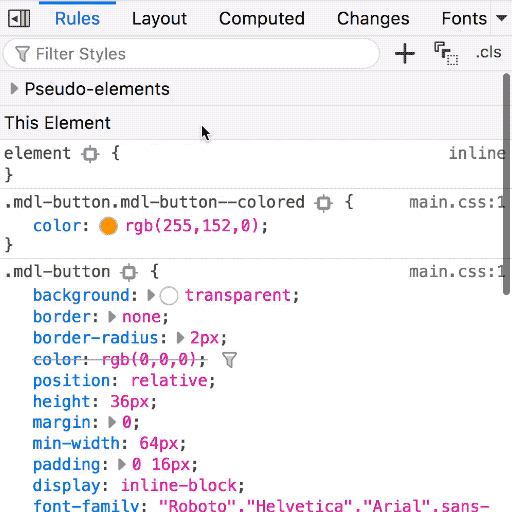
Task: Open main.css source link for .mdl-button rule
Action: pos(456,272)
